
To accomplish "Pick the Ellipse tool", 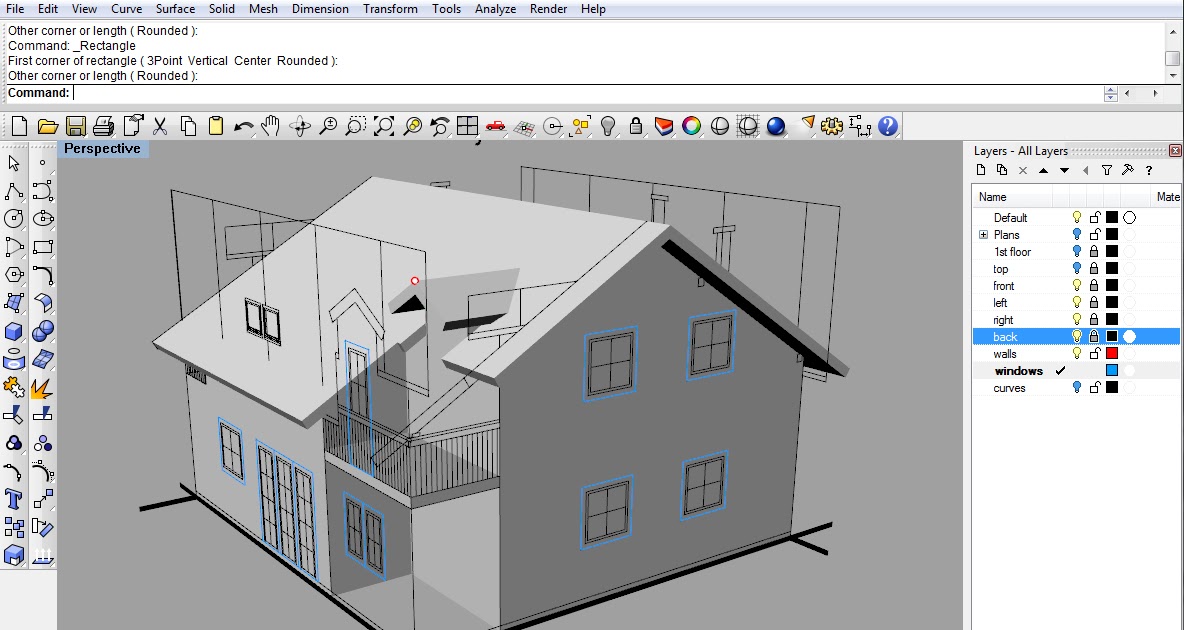I will pyautogui.click(x=43, y=219).
